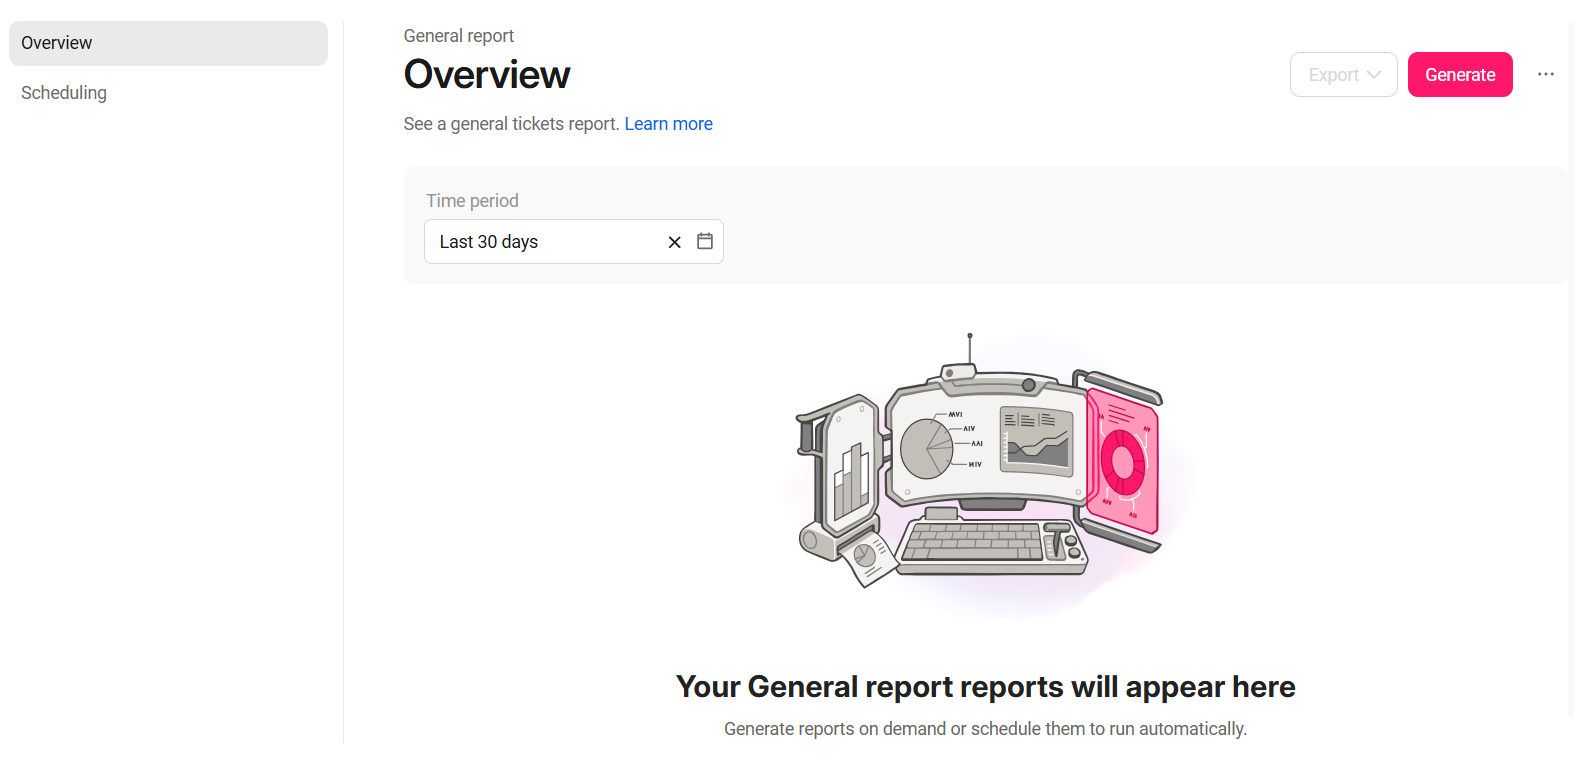Click the "Generate reports on demand" subtitle

click(x=985, y=729)
